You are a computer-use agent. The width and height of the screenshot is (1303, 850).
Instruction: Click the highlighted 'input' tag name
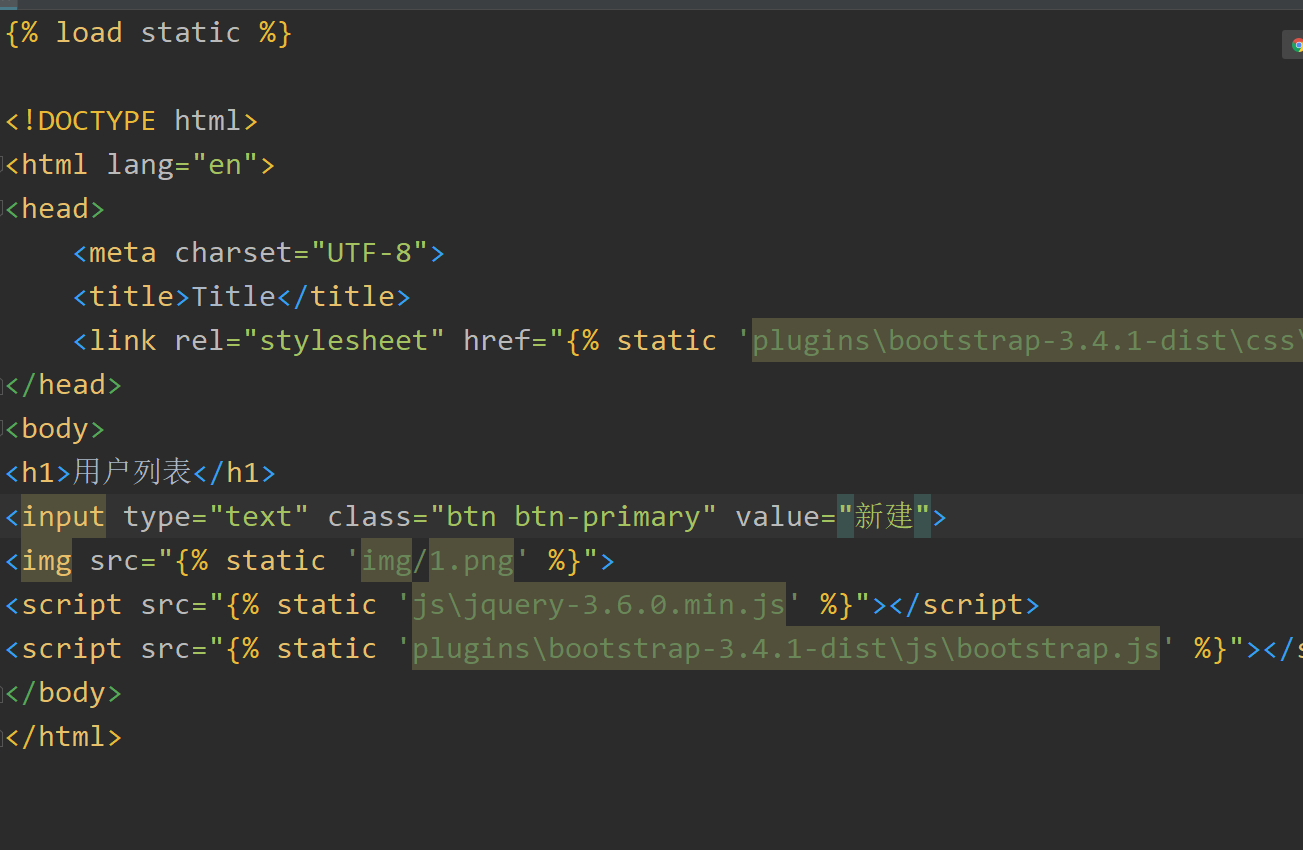(64, 517)
